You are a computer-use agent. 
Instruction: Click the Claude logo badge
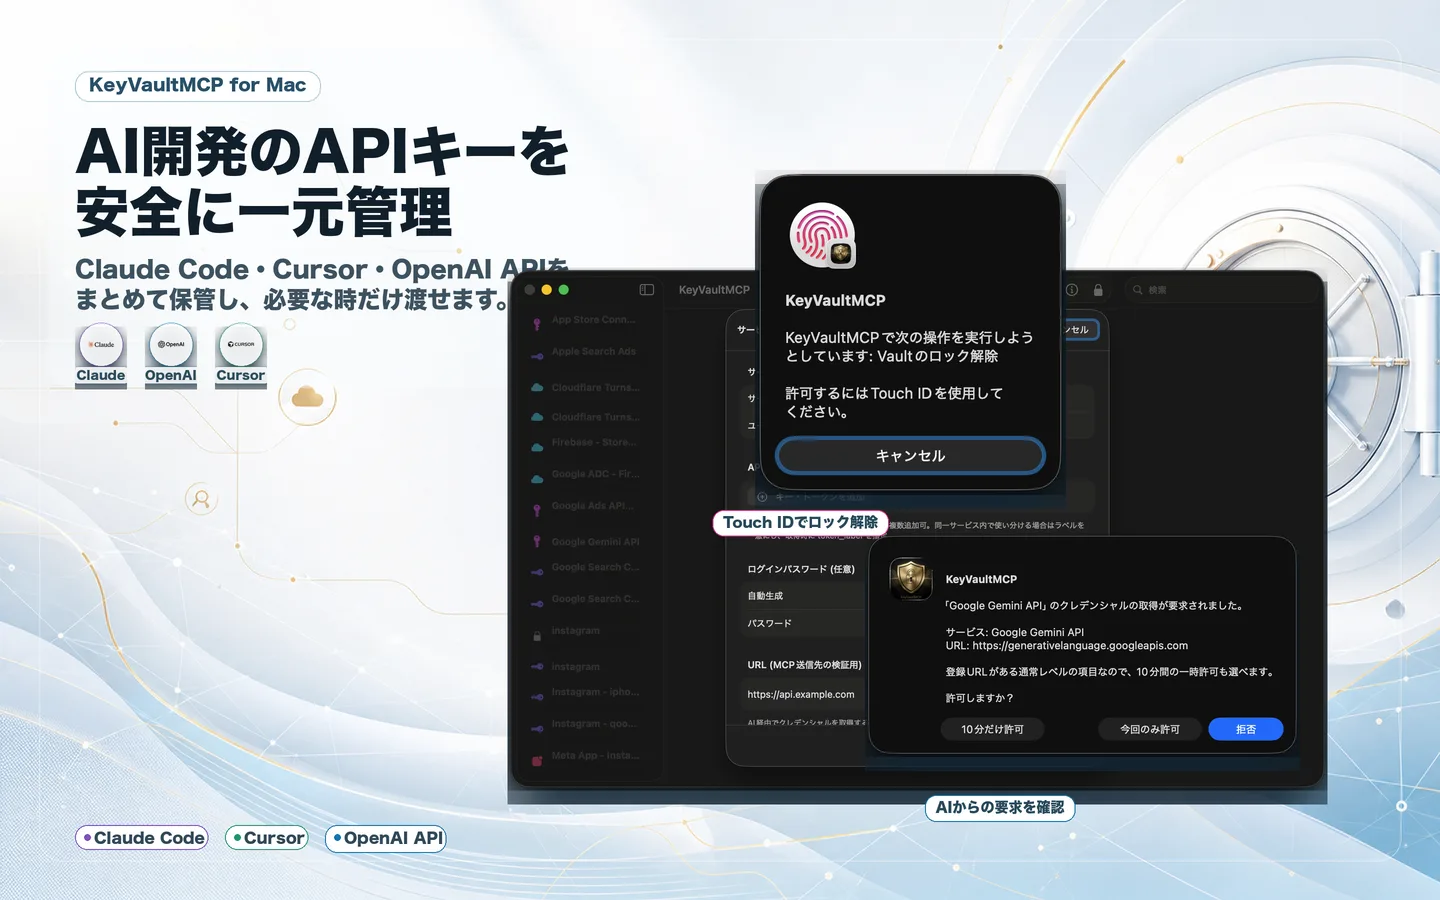tap(101, 345)
